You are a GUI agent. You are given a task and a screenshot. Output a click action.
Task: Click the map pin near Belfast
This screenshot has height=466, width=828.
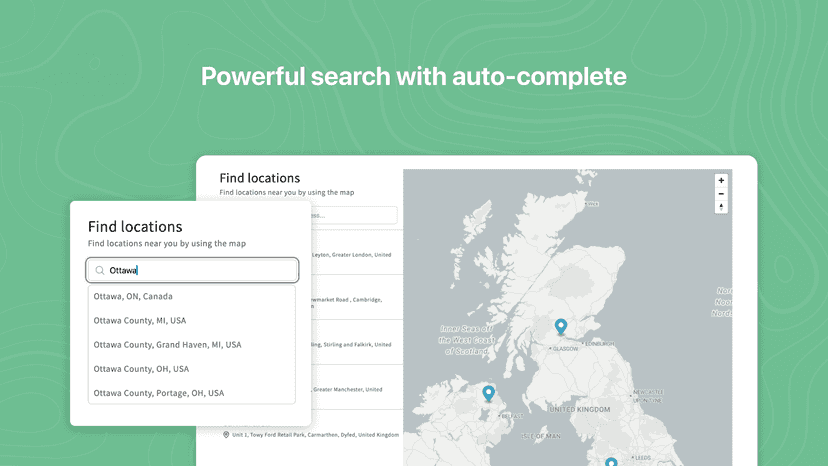488,394
